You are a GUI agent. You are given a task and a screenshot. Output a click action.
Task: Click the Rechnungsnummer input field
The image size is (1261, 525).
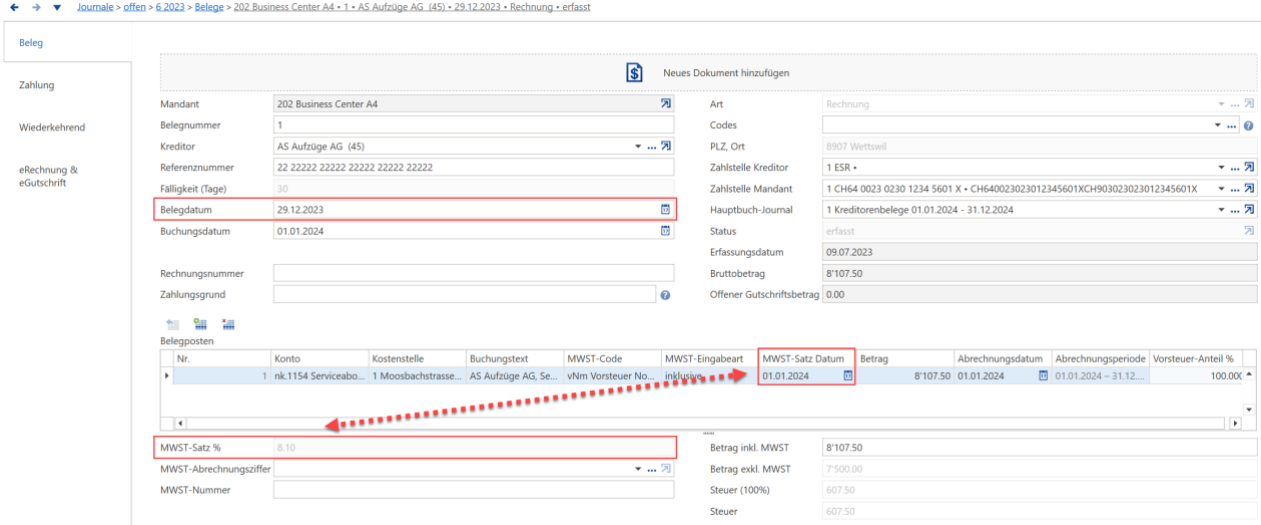pyautogui.click(x=474, y=273)
